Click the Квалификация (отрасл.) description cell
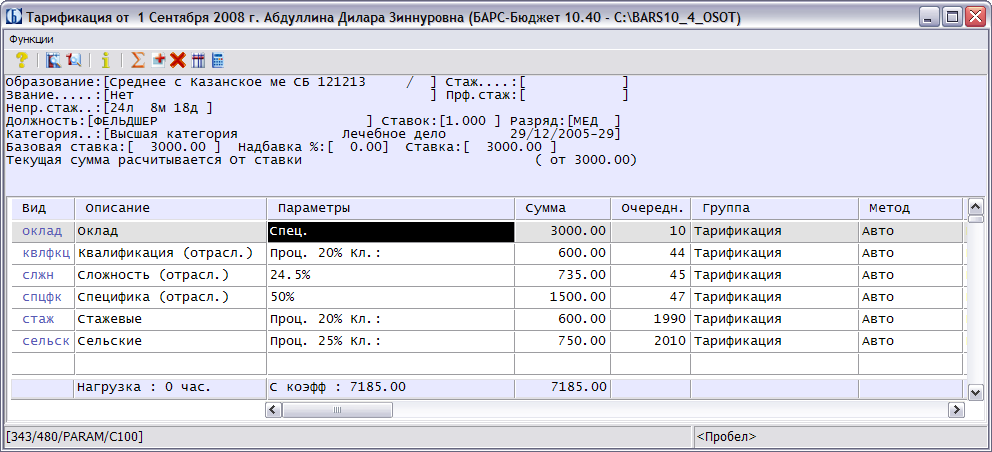The height and width of the screenshot is (452, 992). point(170,253)
